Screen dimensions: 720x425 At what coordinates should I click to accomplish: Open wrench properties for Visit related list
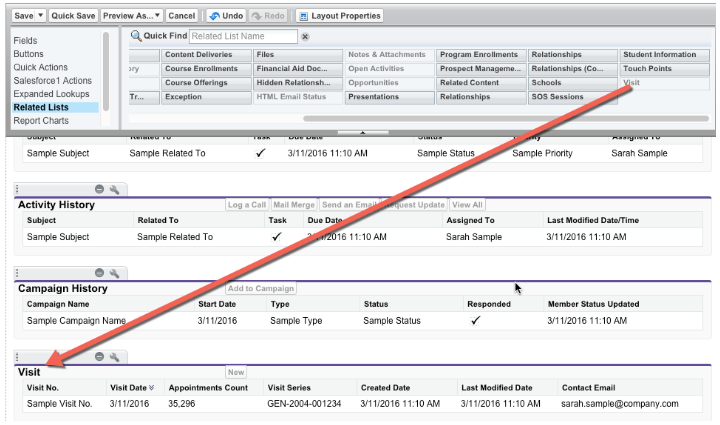(x=114, y=357)
